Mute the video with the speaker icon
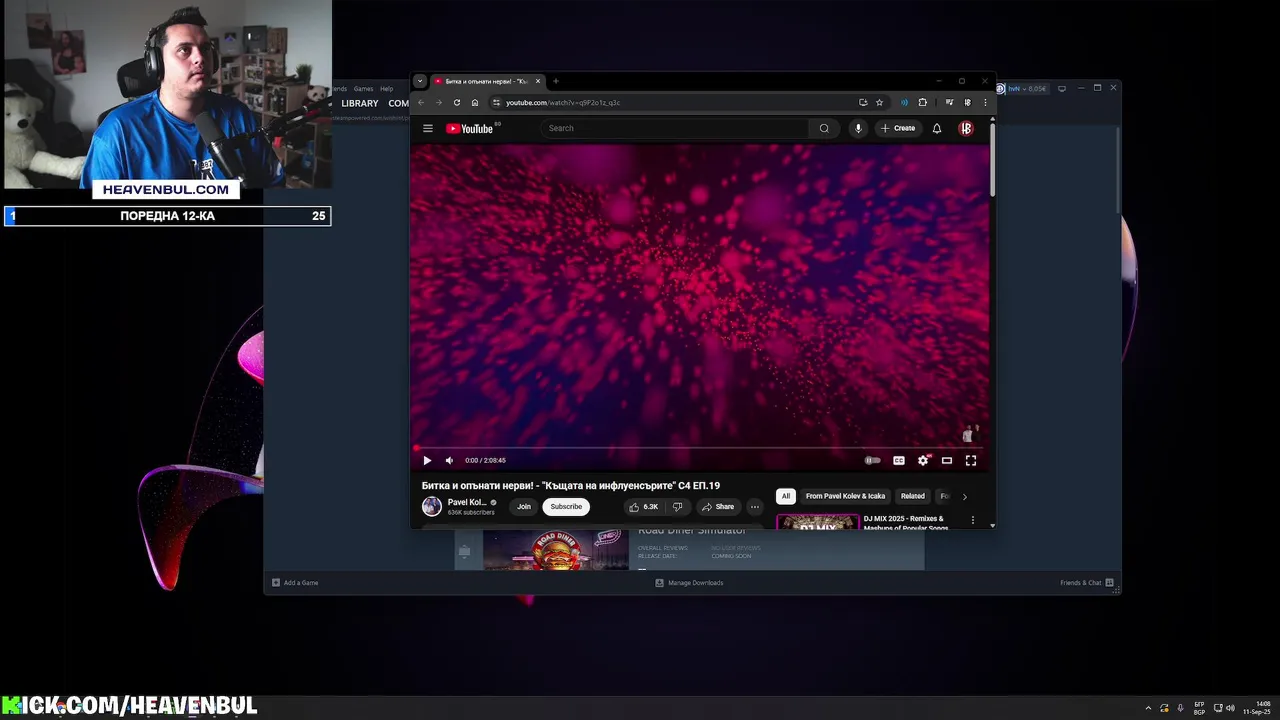The image size is (1280, 720). pyautogui.click(x=449, y=460)
